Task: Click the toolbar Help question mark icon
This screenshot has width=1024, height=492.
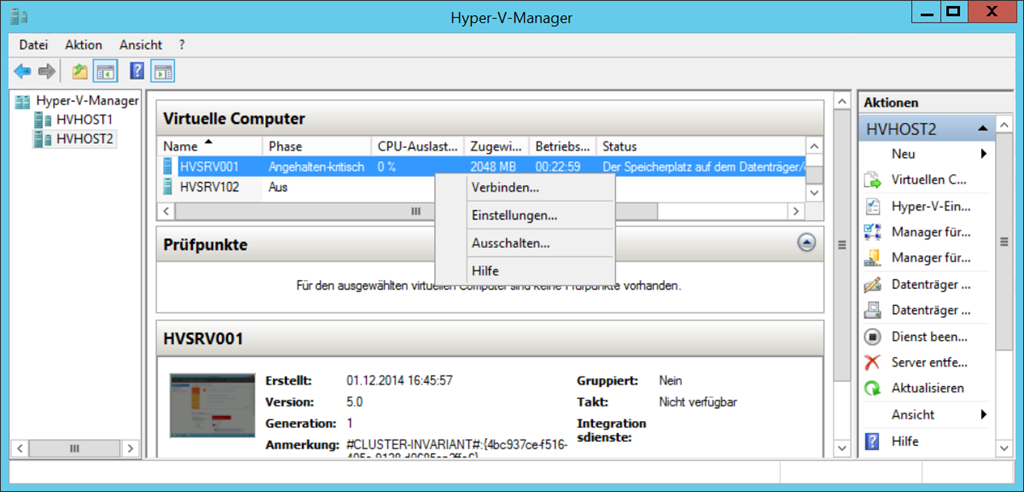Action: pyautogui.click(x=136, y=71)
